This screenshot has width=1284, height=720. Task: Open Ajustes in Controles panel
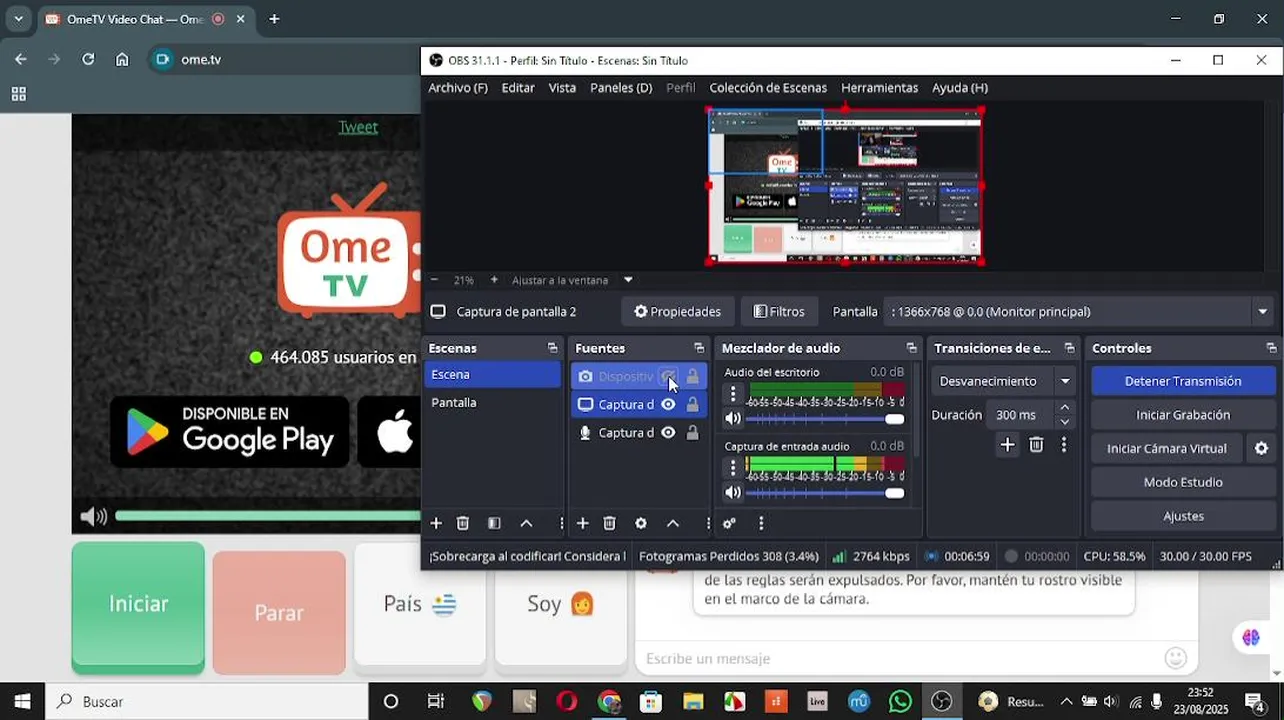click(1183, 516)
